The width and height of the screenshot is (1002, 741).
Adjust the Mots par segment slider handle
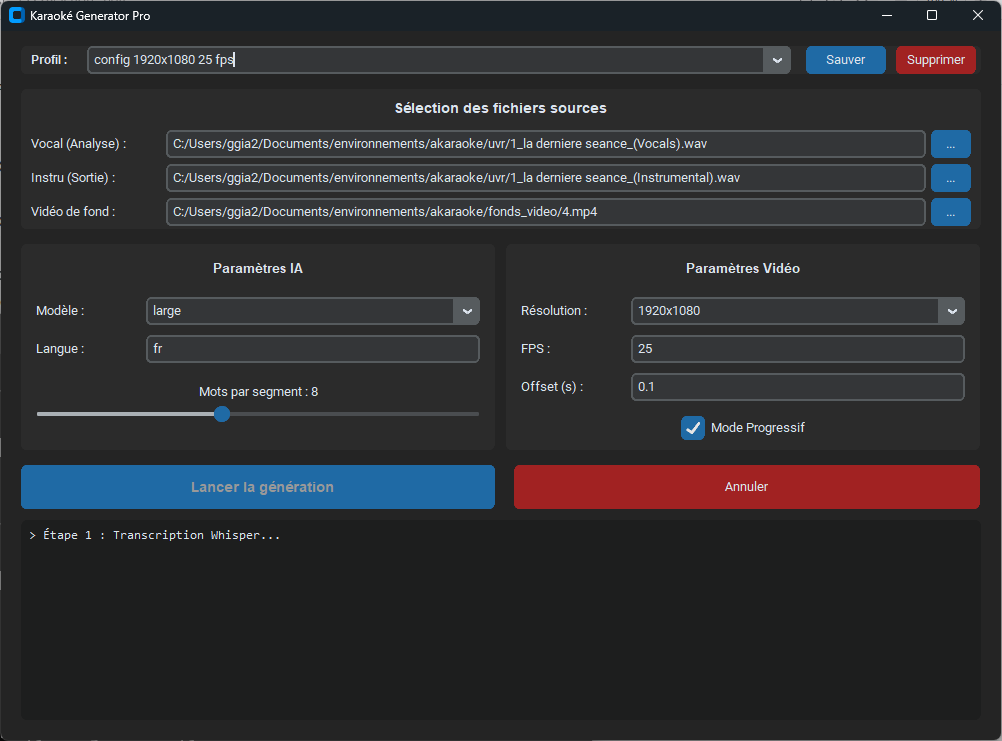[222, 414]
